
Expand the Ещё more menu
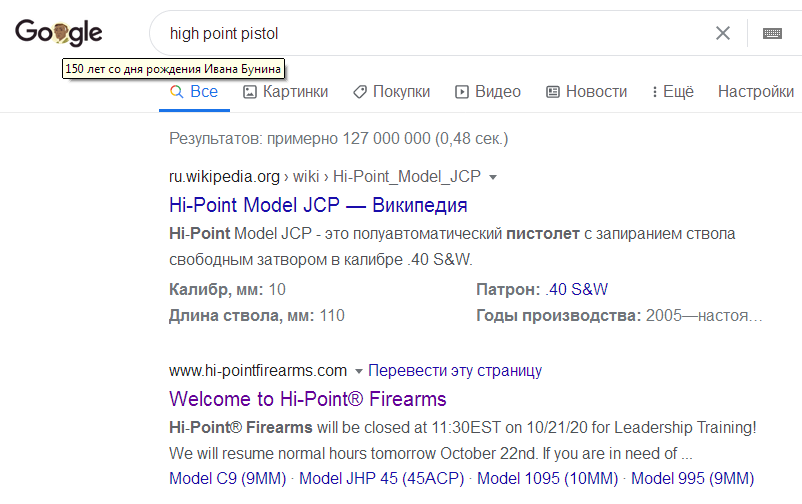[673, 92]
